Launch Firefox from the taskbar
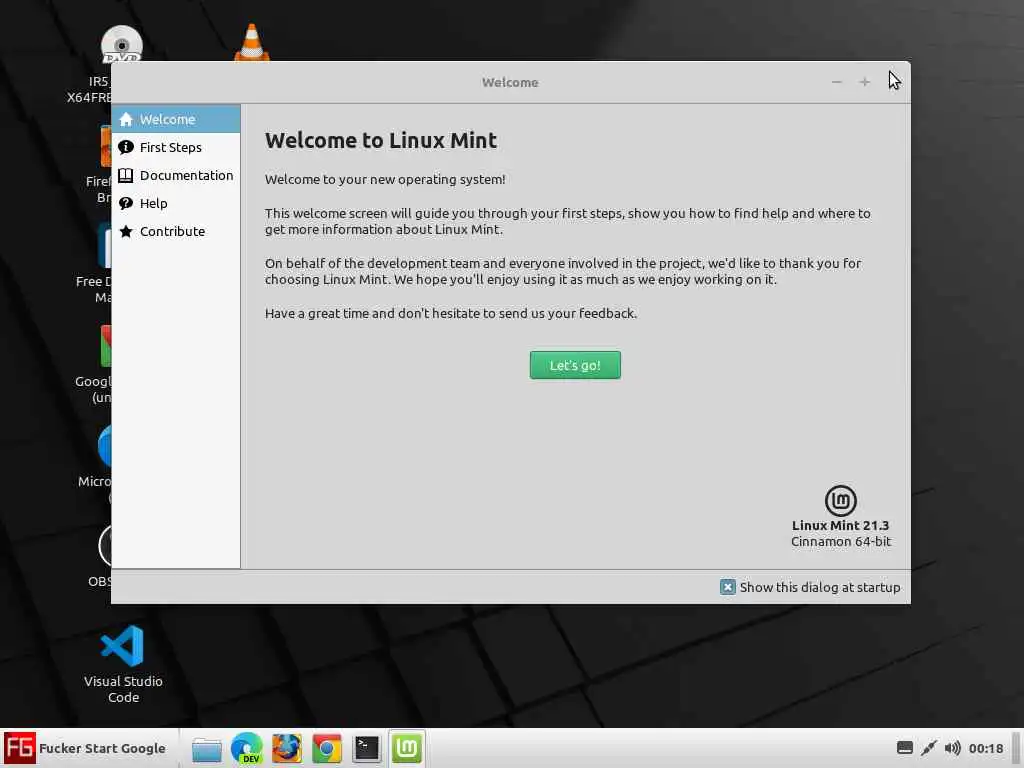 point(287,748)
